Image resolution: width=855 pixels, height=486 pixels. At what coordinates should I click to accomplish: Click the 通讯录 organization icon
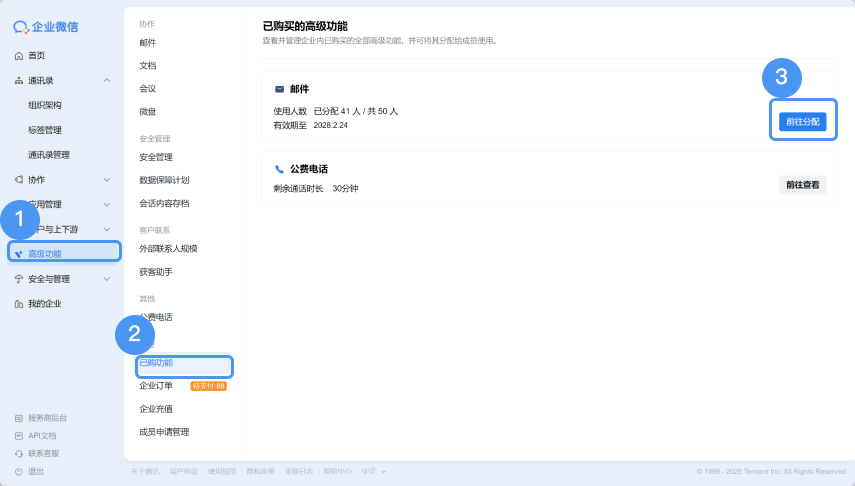tap(19, 81)
